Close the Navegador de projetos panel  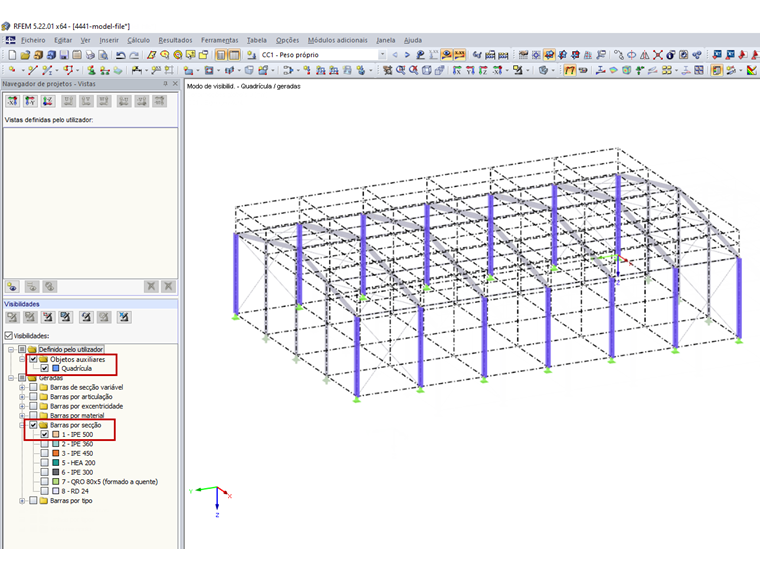[175, 84]
